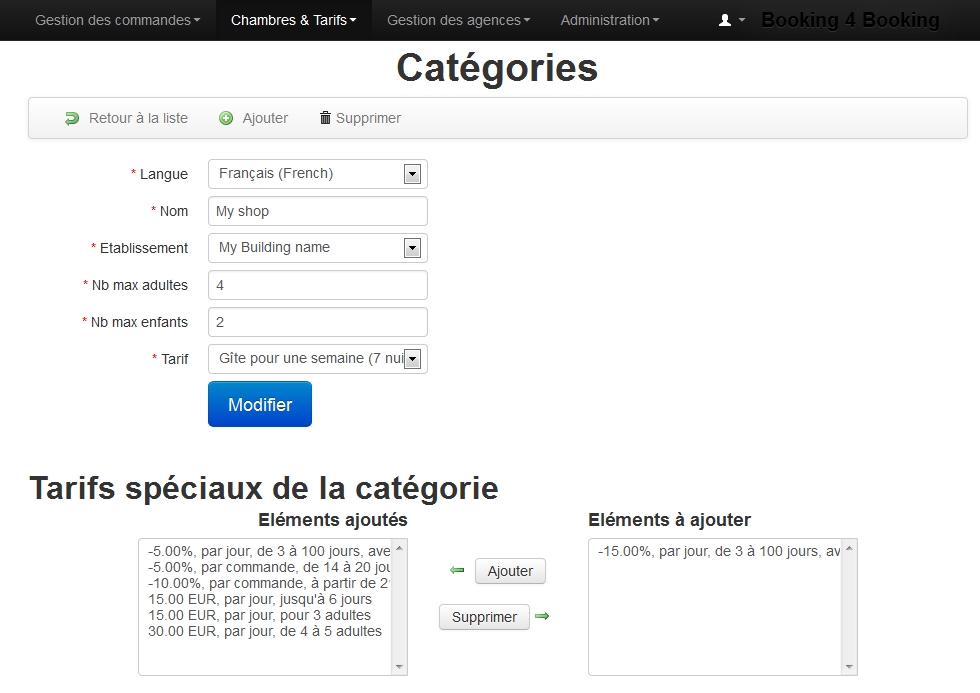Focus the Nb max adultes field

click(x=317, y=285)
